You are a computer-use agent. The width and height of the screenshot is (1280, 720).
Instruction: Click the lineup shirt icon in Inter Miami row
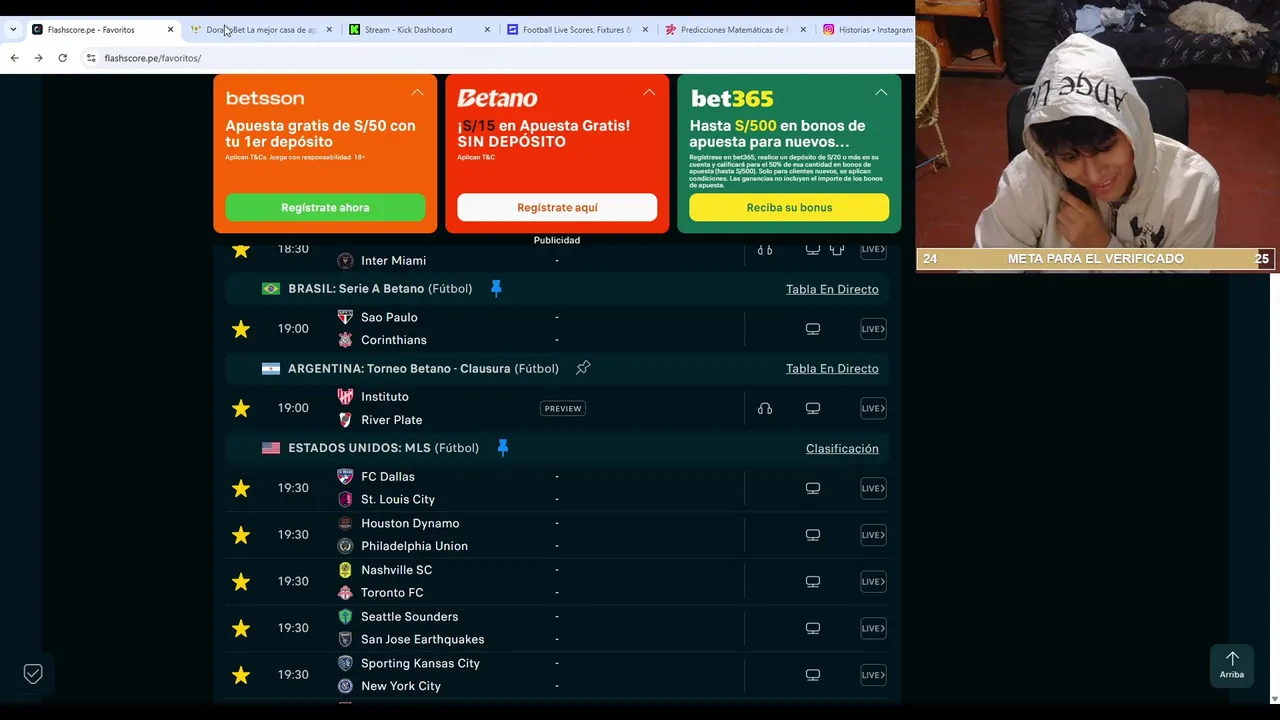837,249
